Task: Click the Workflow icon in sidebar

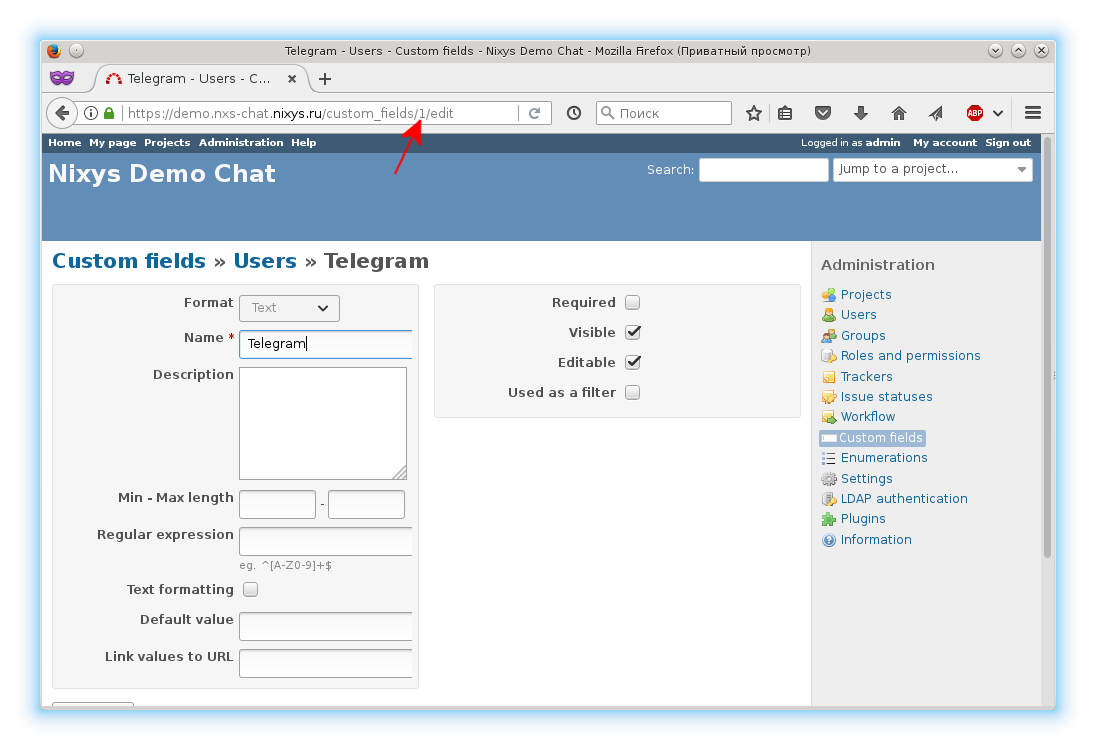Action: tap(829, 417)
